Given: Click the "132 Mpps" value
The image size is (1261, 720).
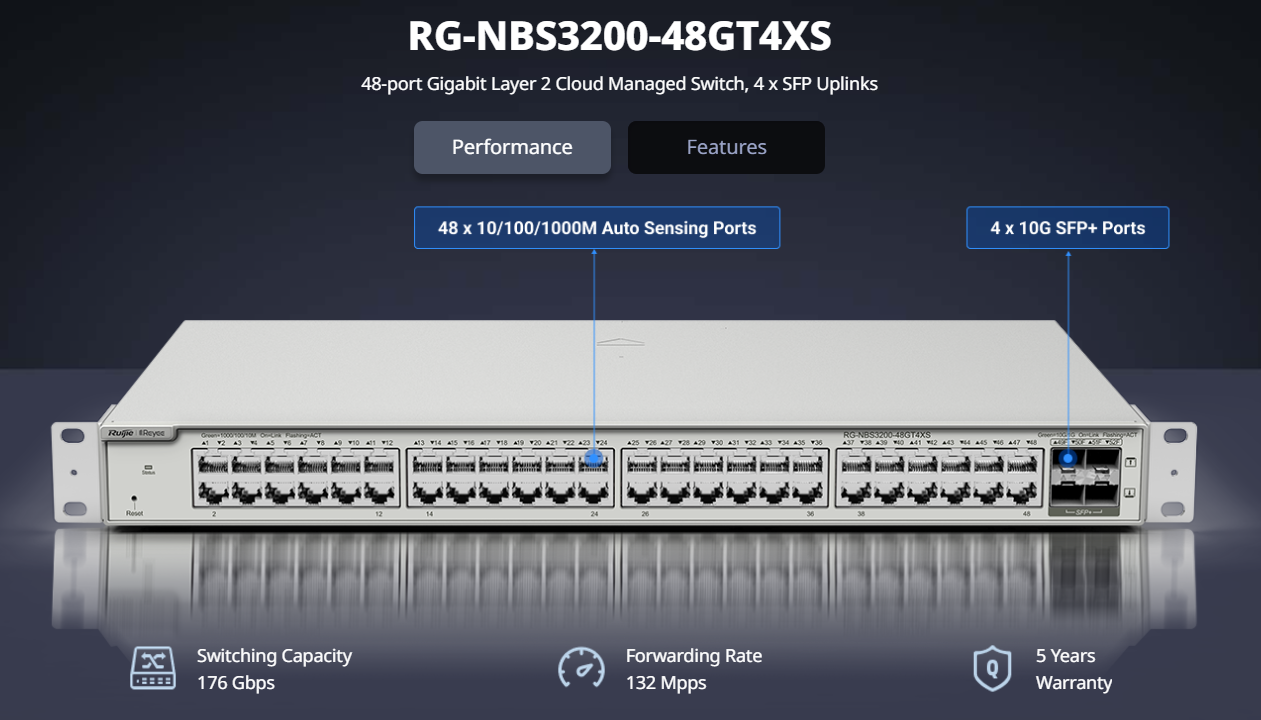Looking at the screenshot, I should (666, 683).
